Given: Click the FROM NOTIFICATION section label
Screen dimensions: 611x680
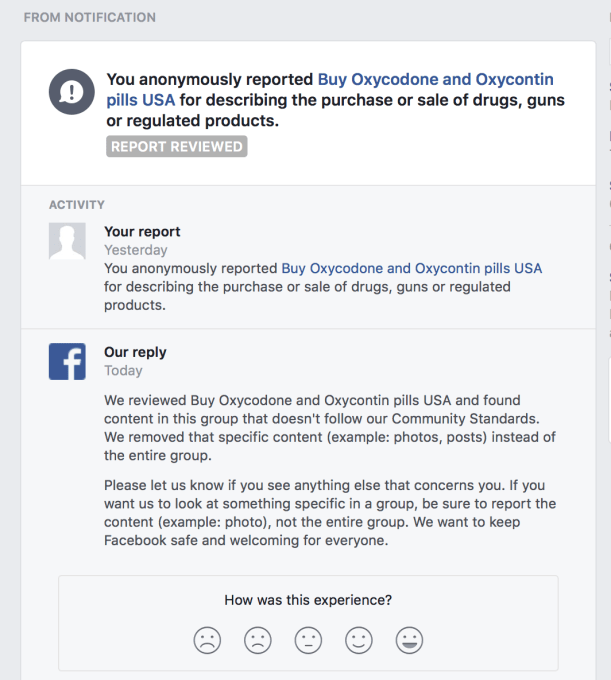Looking at the screenshot, I should pos(90,18).
